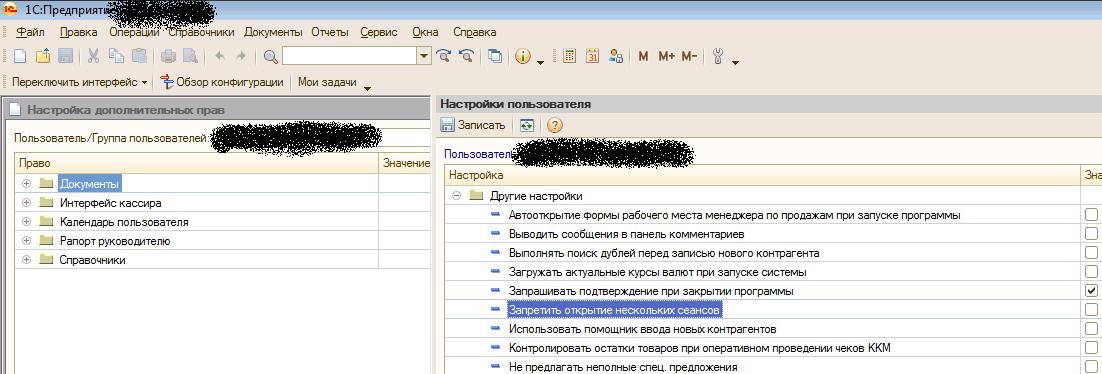Click Обзор конфигурации button
The image size is (1102, 374).
(x=221, y=82)
